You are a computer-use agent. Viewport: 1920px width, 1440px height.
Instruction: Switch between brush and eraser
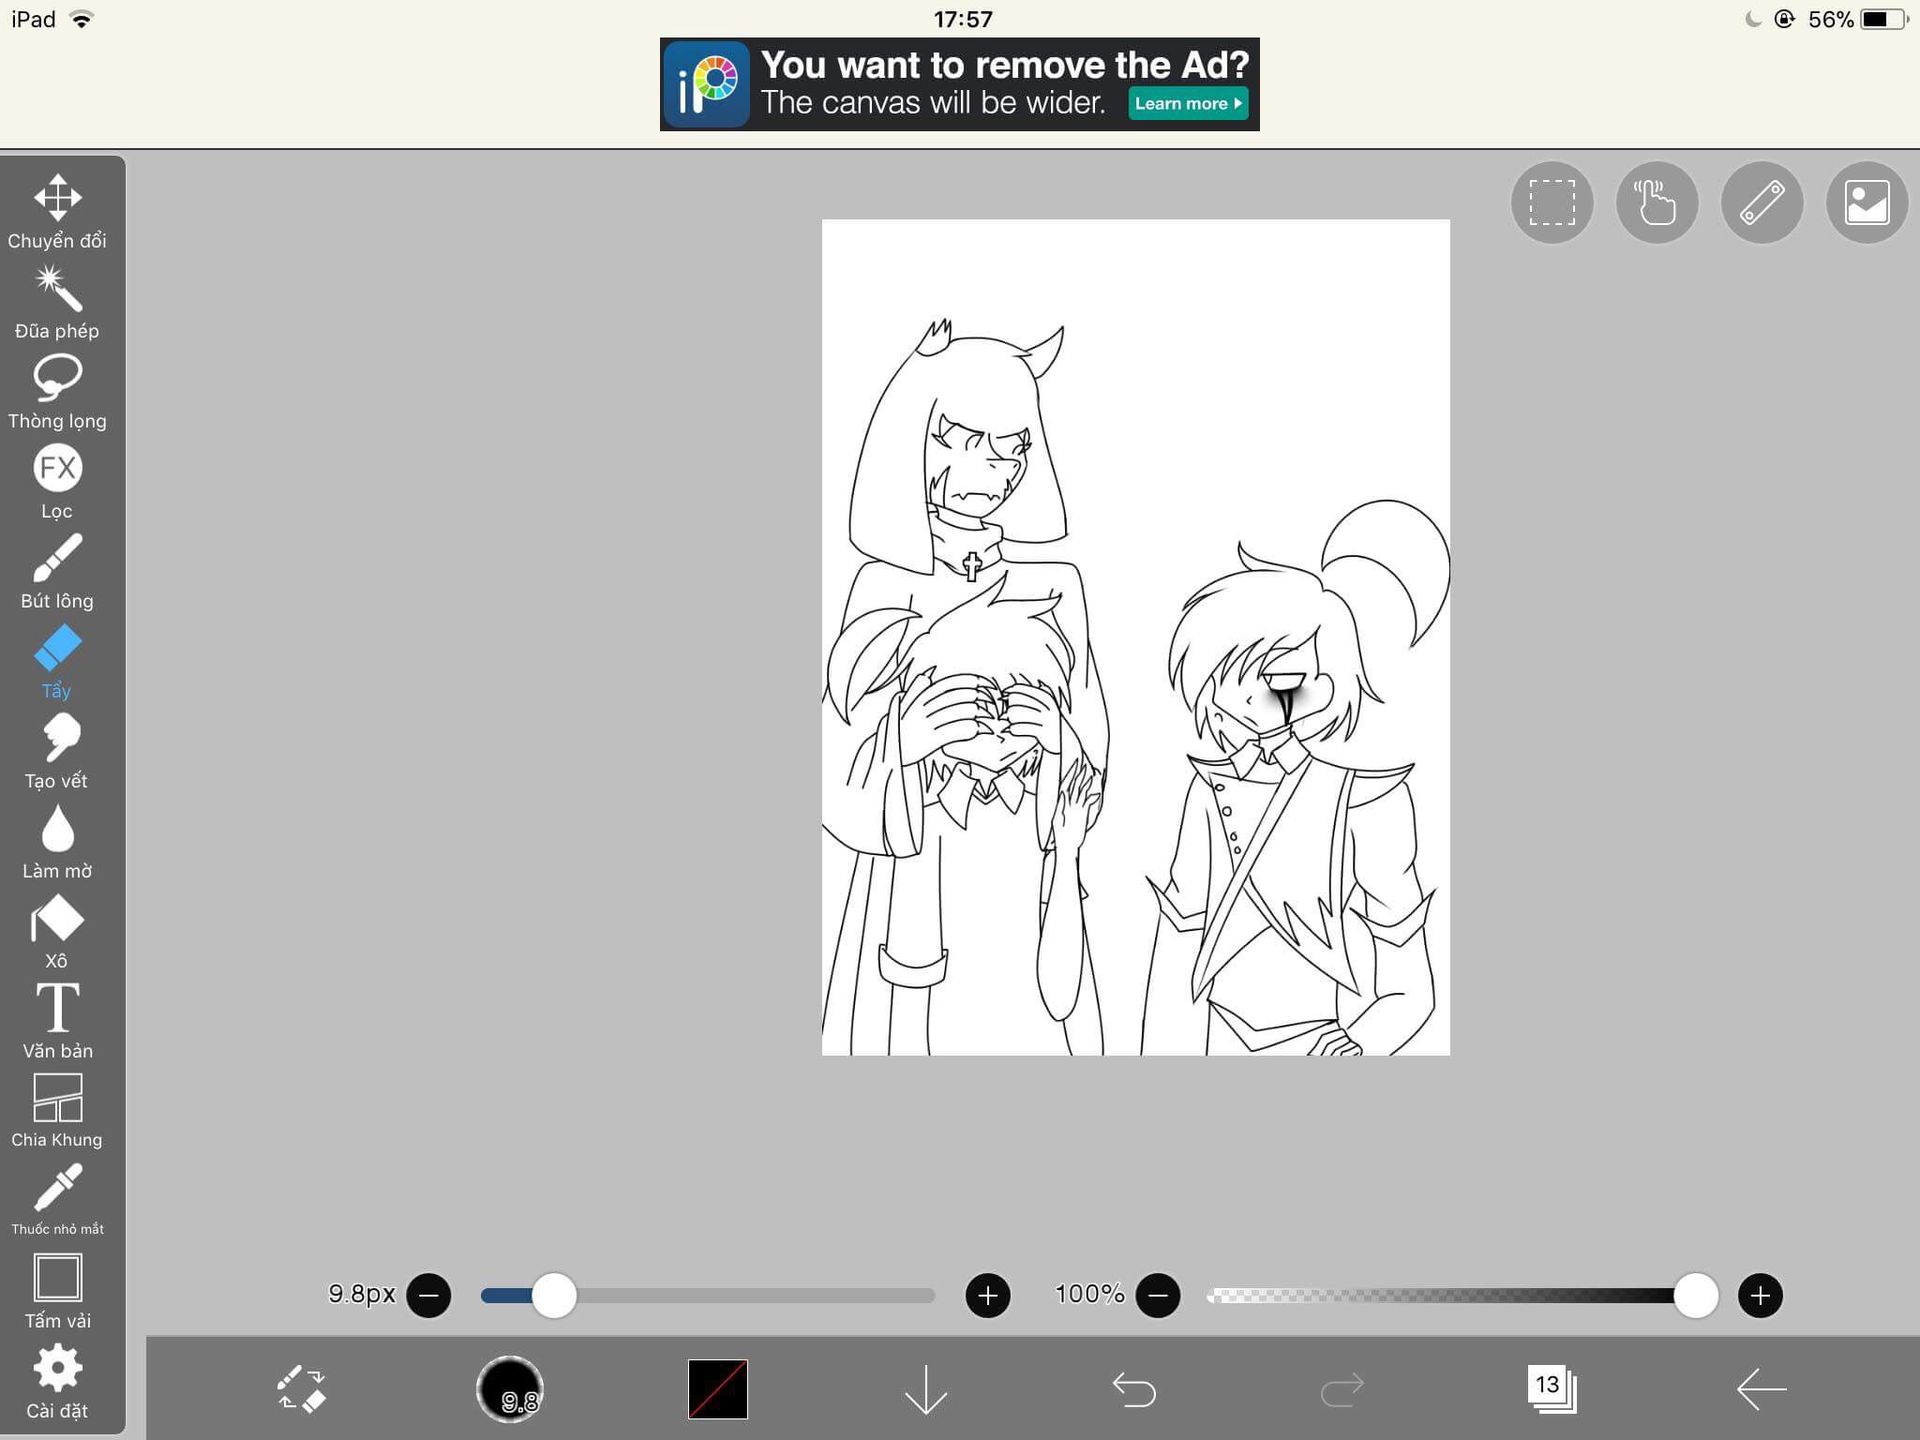pyautogui.click(x=301, y=1389)
